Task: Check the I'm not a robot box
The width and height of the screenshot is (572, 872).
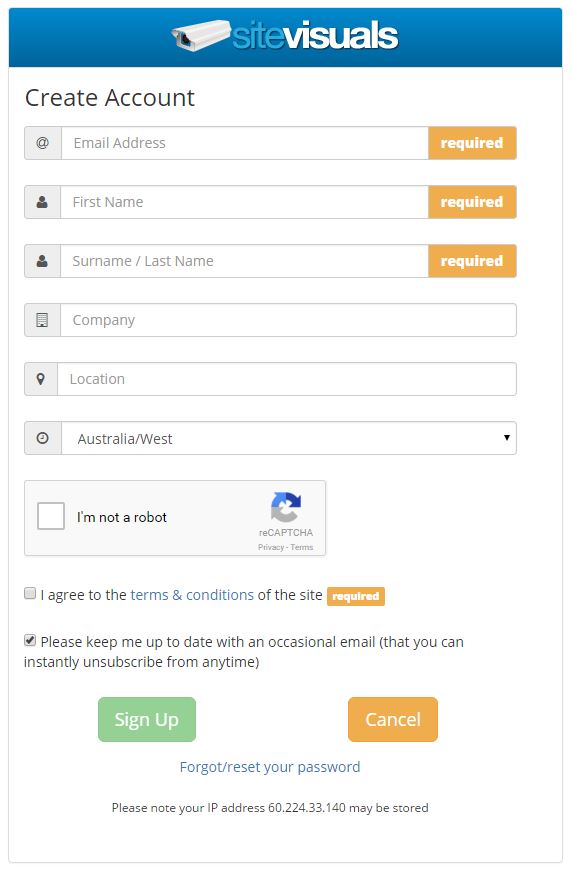Action: 51,516
